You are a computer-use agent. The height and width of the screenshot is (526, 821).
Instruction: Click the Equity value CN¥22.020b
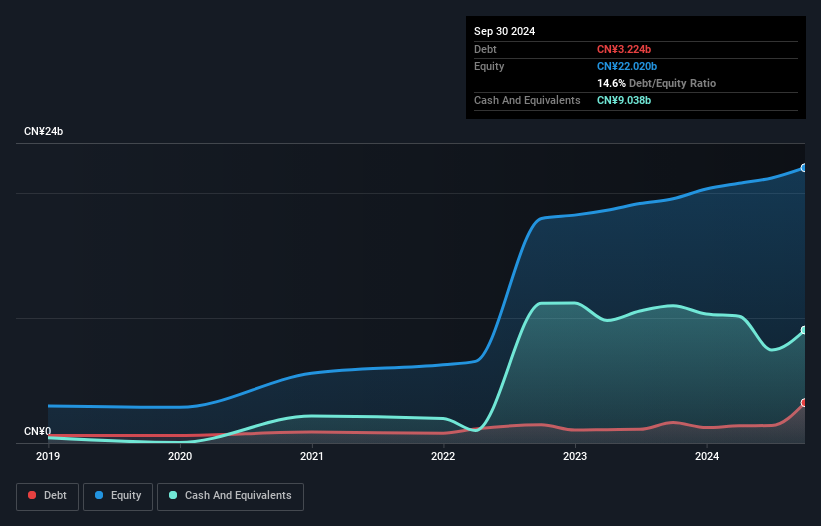tap(627, 66)
